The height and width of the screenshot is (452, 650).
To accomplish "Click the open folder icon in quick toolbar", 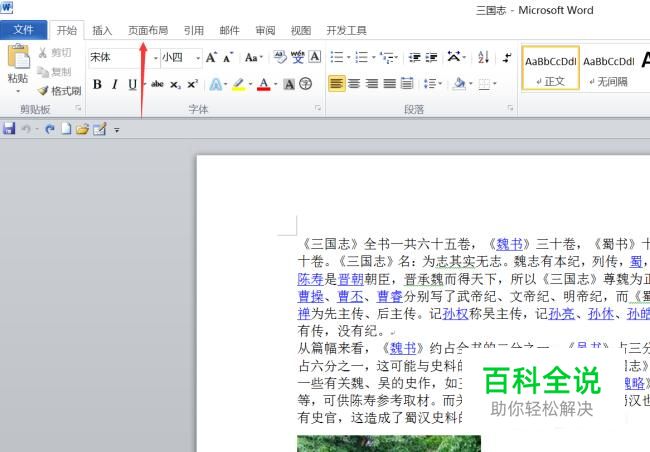I will pyautogui.click(x=83, y=129).
